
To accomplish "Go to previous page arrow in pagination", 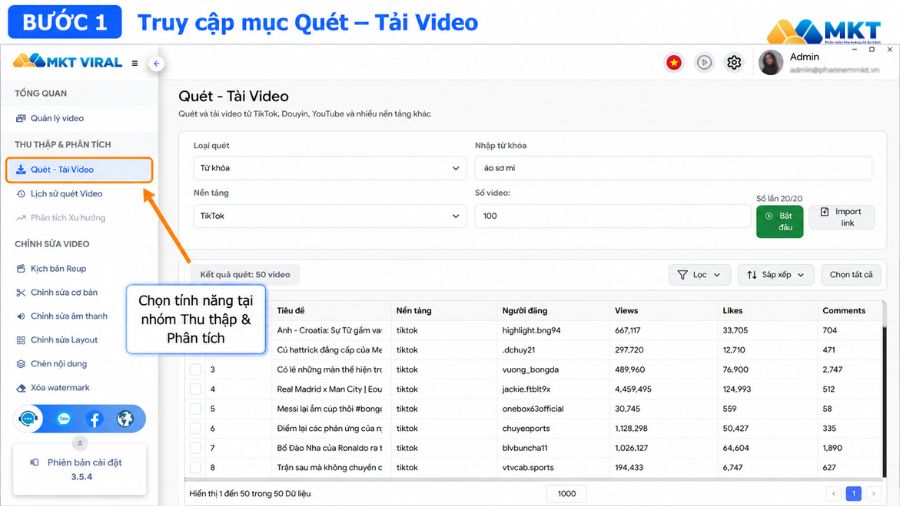I will pyautogui.click(x=833, y=493).
